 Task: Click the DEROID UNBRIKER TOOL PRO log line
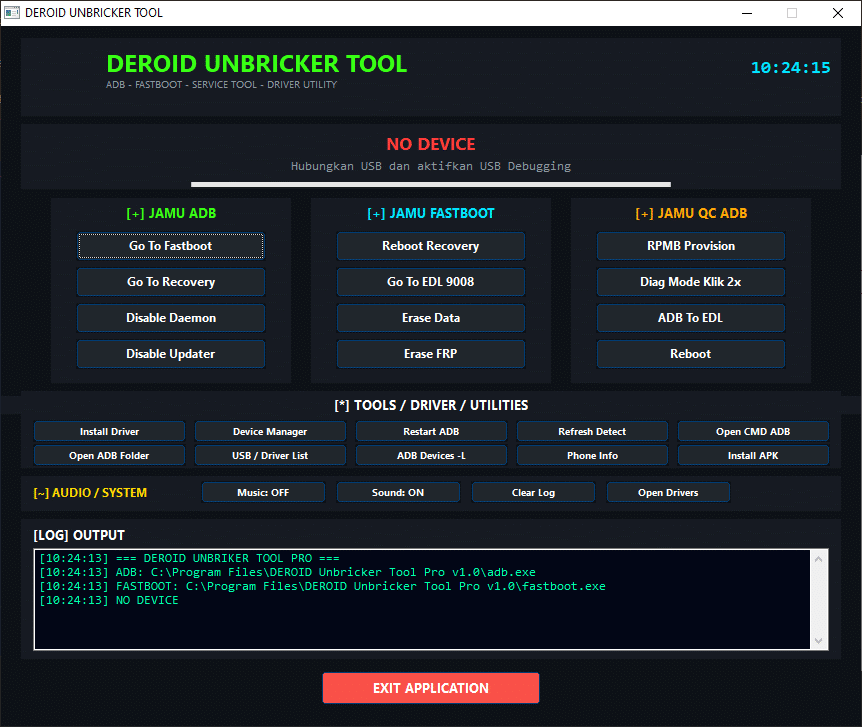click(x=189, y=558)
